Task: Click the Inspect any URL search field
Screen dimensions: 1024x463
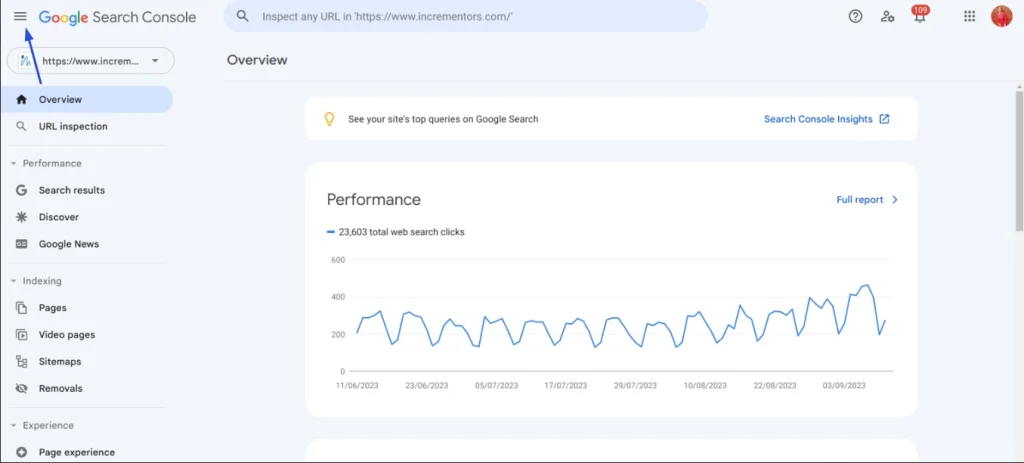Action: (x=466, y=16)
